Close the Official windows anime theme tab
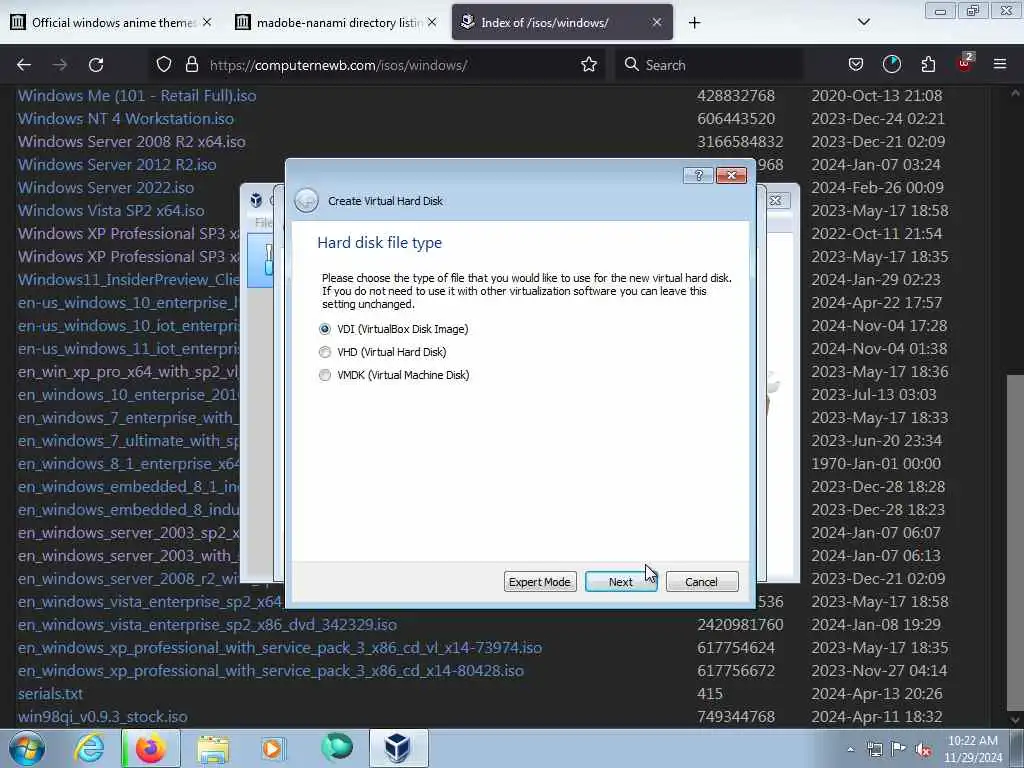The image size is (1024, 768). click(207, 22)
